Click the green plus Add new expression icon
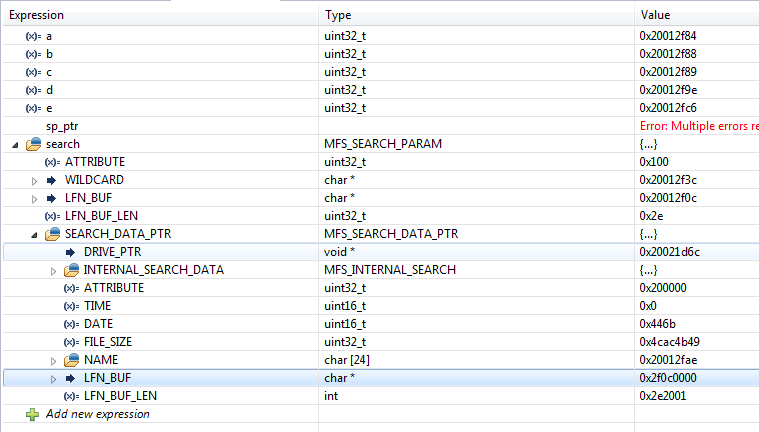This screenshot has width=759, height=432. coord(32,414)
